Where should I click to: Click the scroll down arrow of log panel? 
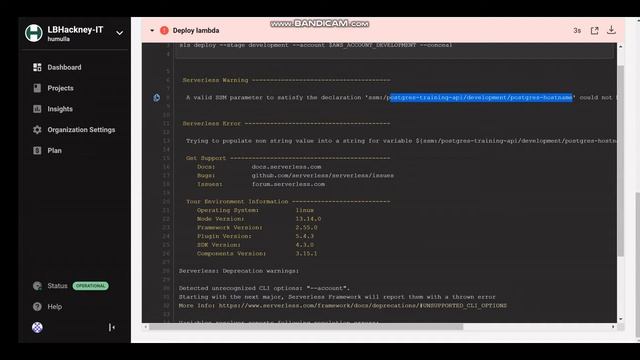pyautogui.click(x=620, y=319)
